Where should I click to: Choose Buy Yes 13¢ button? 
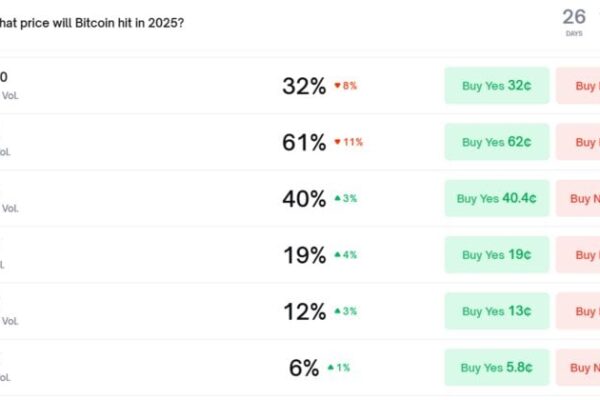(496, 311)
